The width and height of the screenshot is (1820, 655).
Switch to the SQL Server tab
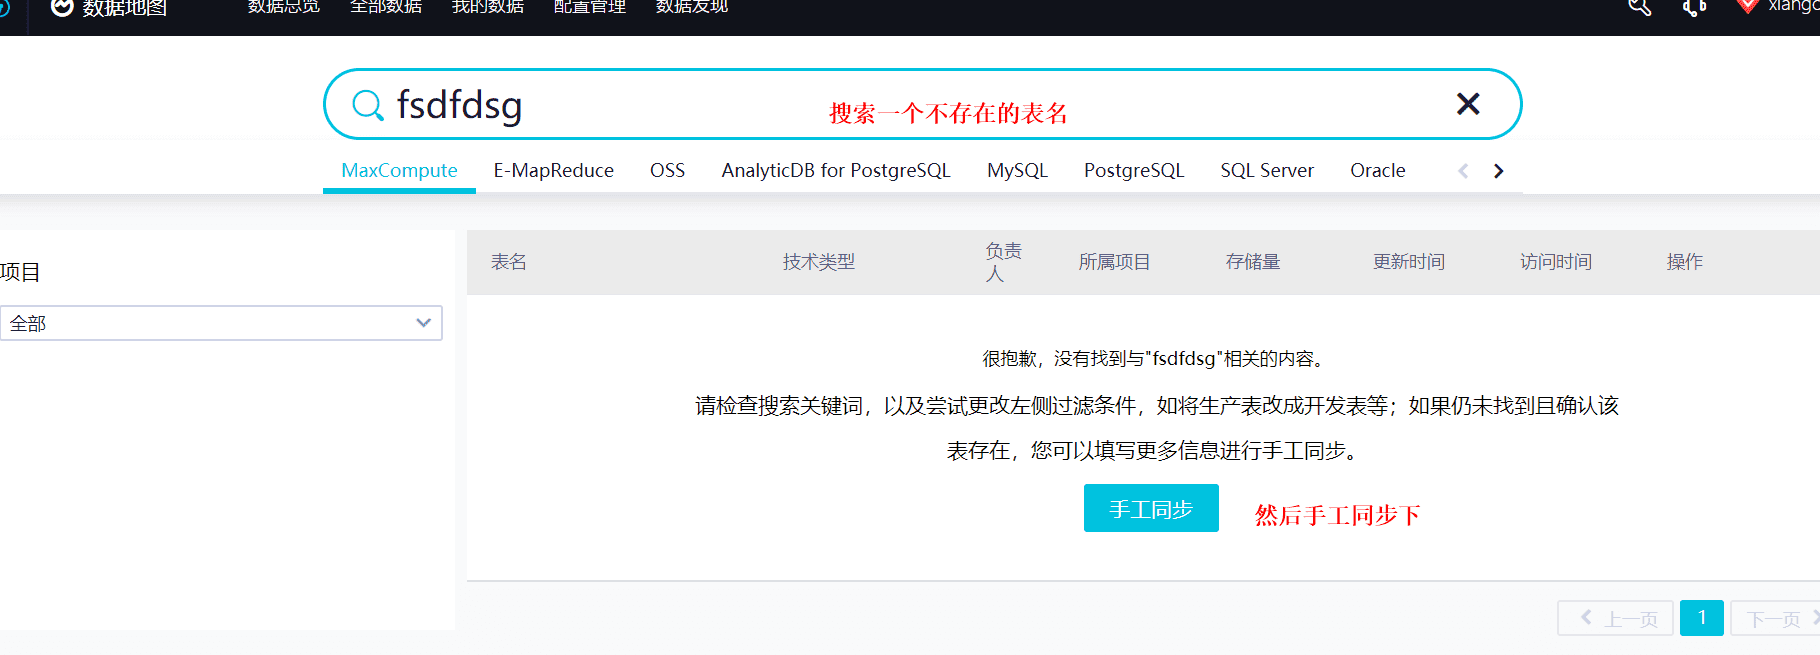coord(1267,170)
